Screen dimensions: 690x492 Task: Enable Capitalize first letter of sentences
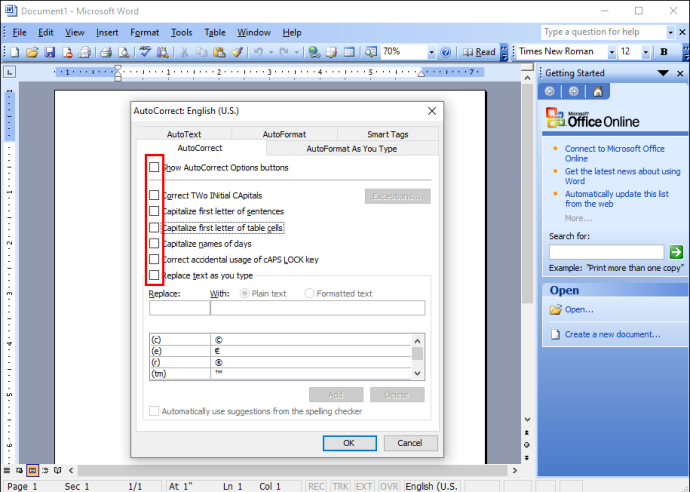(154, 211)
